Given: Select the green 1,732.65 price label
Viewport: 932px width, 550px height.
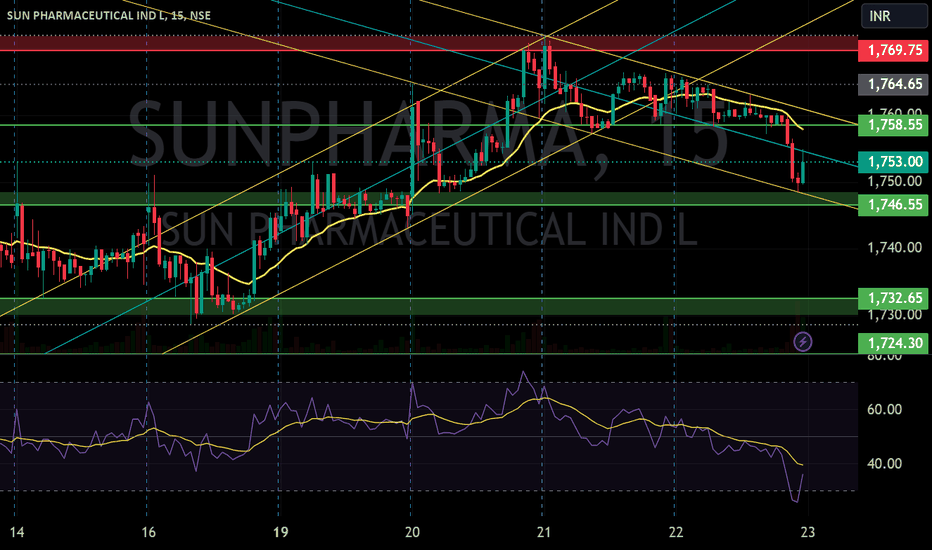Looking at the screenshot, I should (895, 298).
